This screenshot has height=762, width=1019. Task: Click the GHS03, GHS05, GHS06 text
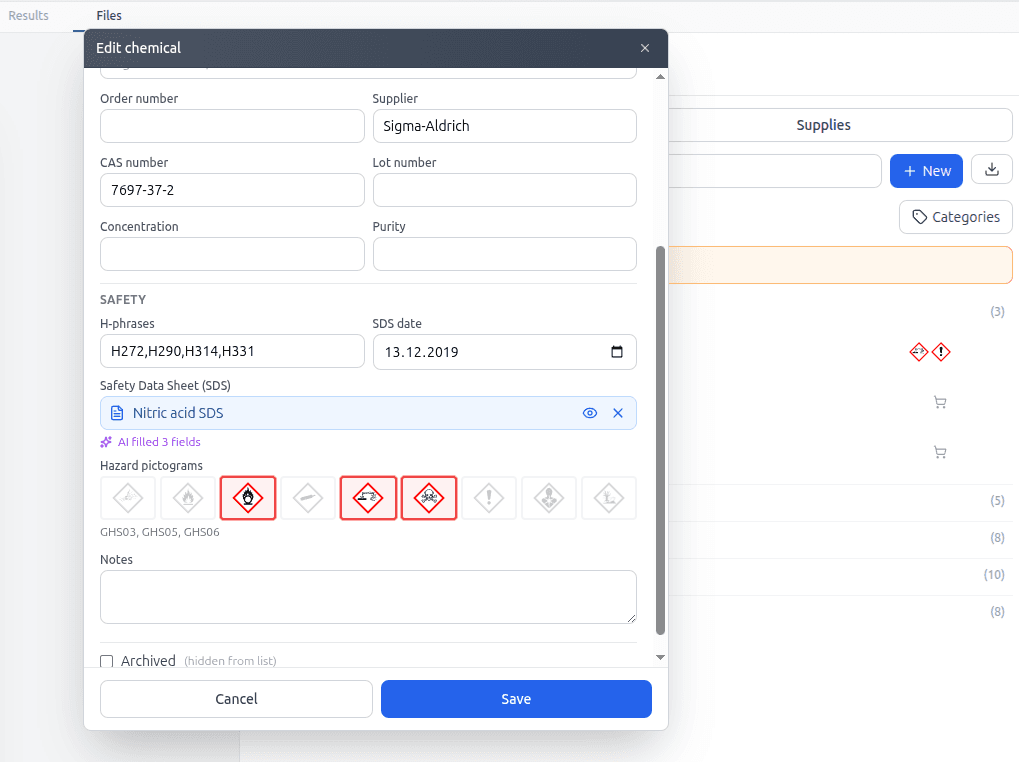point(160,532)
